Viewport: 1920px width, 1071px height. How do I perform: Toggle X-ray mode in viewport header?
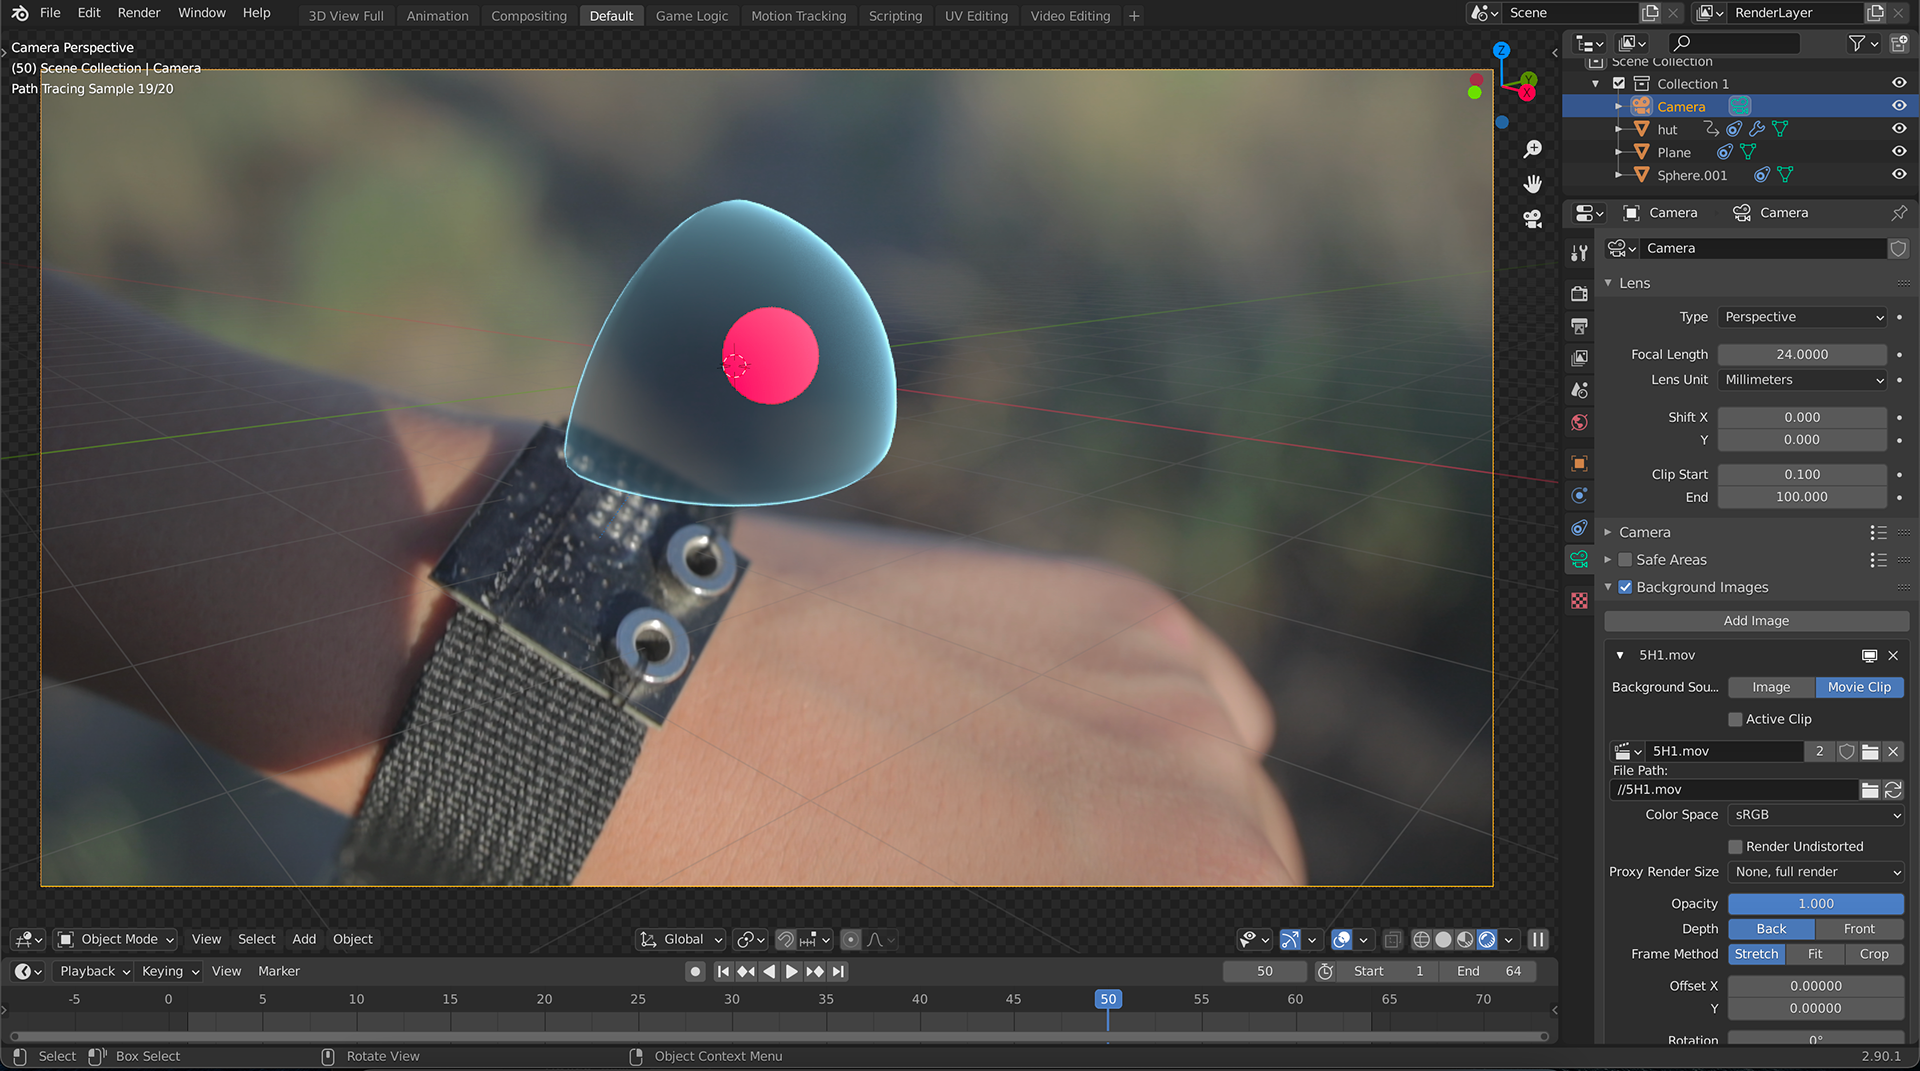point(1392,939)
